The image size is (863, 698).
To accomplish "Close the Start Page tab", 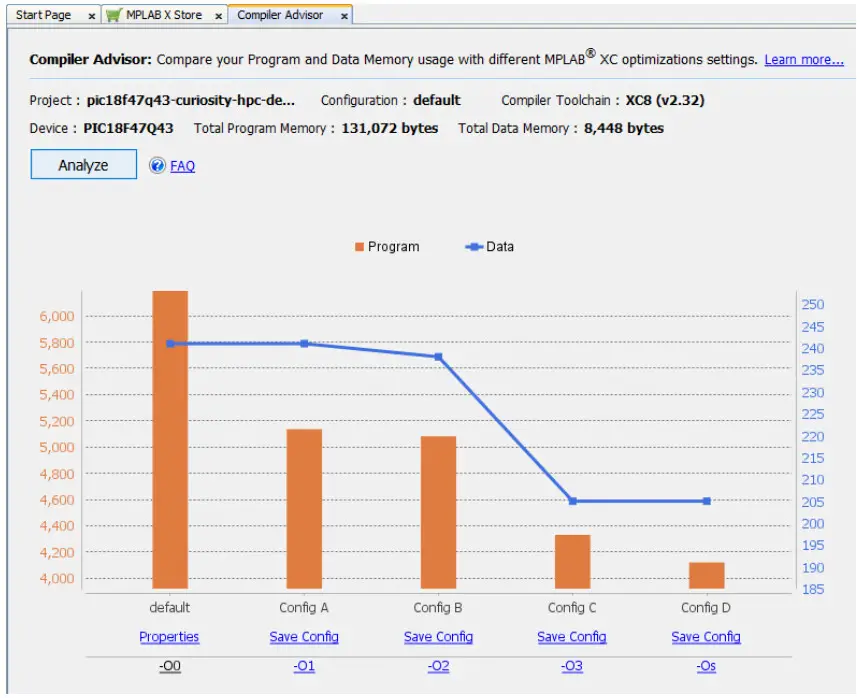I will point(91,17).
